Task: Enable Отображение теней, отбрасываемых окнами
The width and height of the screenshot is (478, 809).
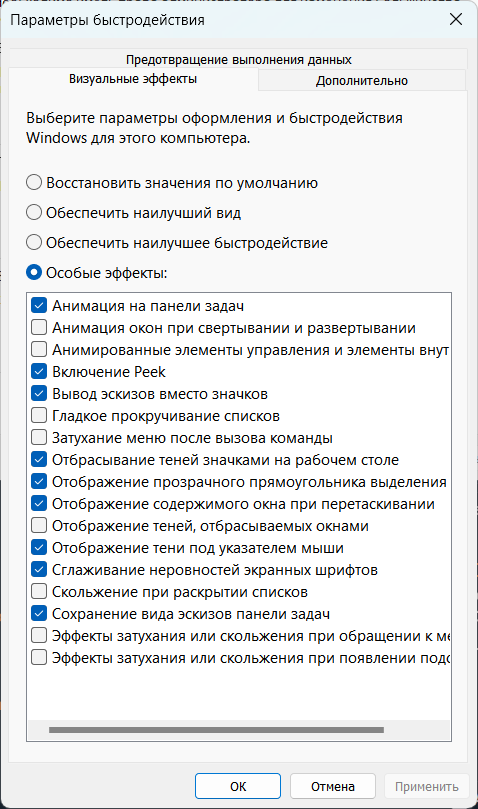Action: point(39,526)
